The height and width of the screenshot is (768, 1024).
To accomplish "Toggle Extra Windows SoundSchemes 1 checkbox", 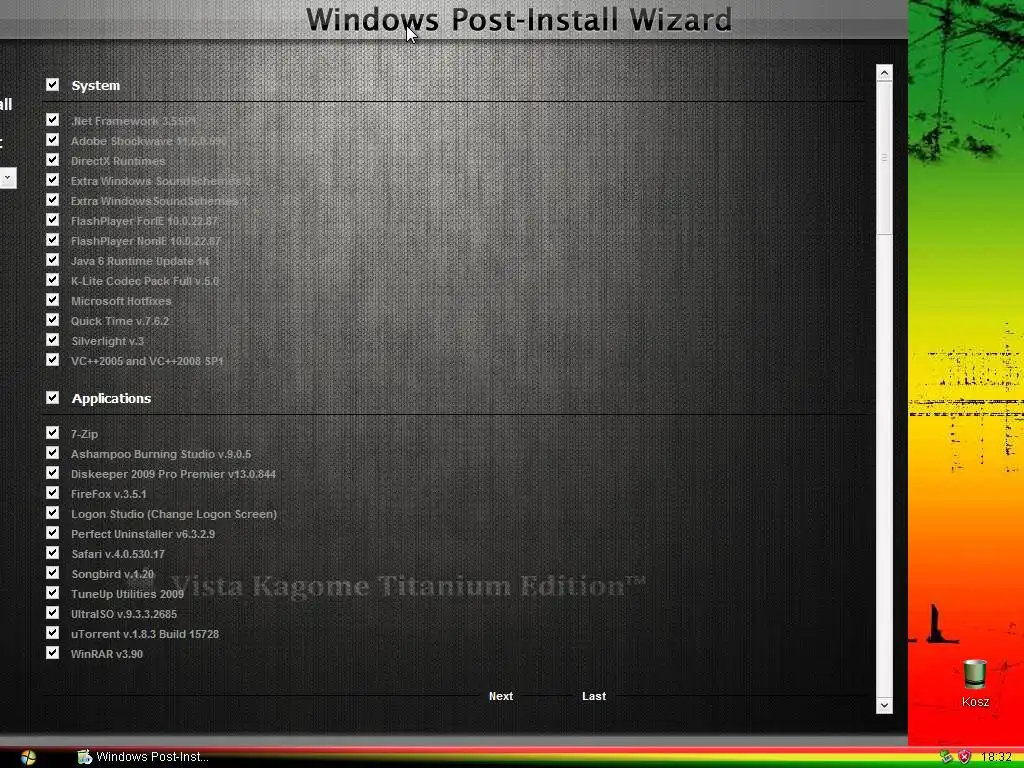I will coord(52,200).
